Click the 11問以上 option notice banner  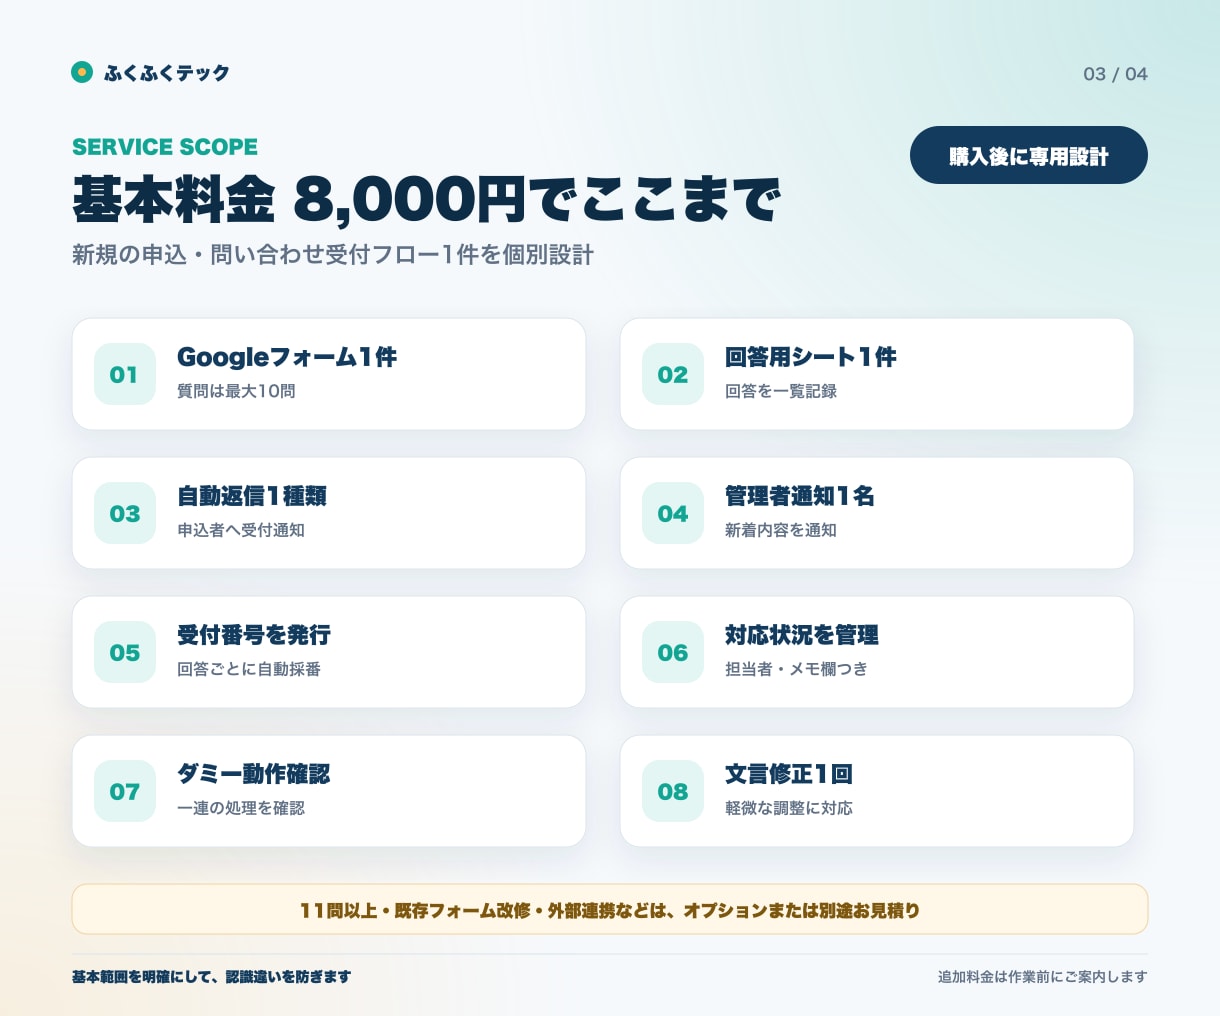610,909
